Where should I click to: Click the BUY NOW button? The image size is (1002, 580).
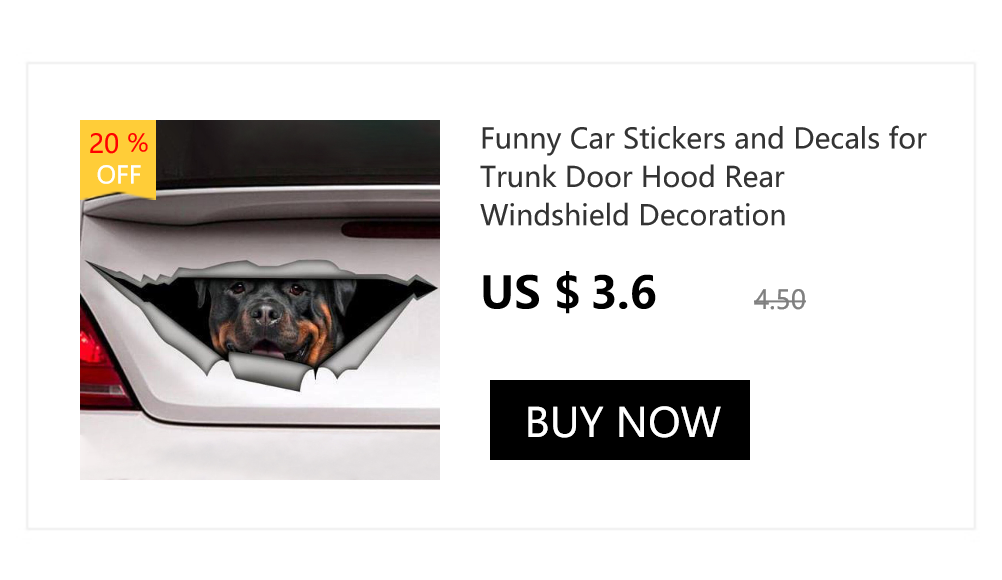pyautogui.click(x=619, y=420)
